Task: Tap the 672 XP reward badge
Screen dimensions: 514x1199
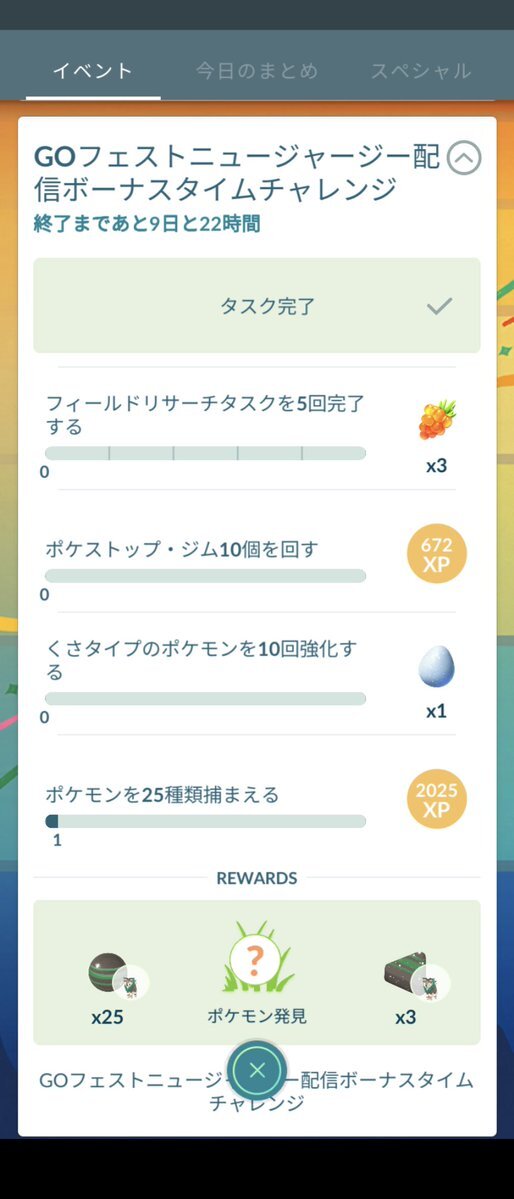Action: [x=436, y=554]
